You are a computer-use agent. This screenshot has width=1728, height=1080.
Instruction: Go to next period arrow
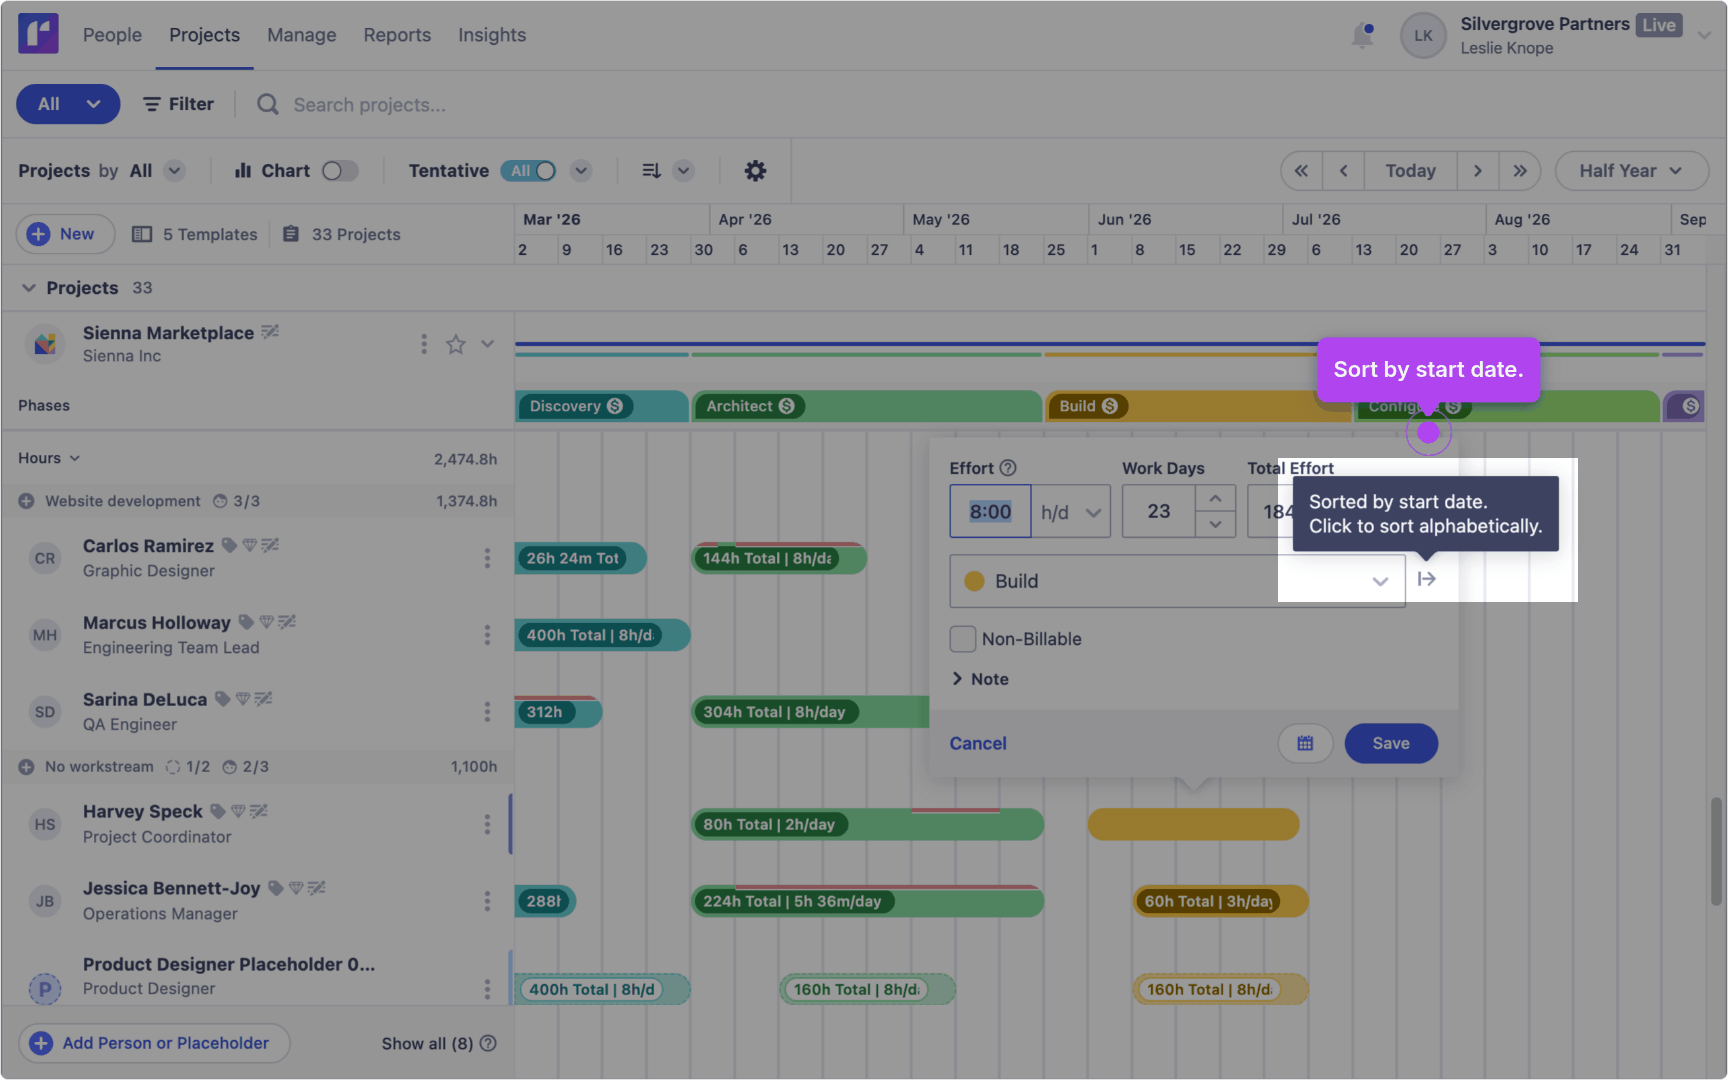pos(1478,171)
